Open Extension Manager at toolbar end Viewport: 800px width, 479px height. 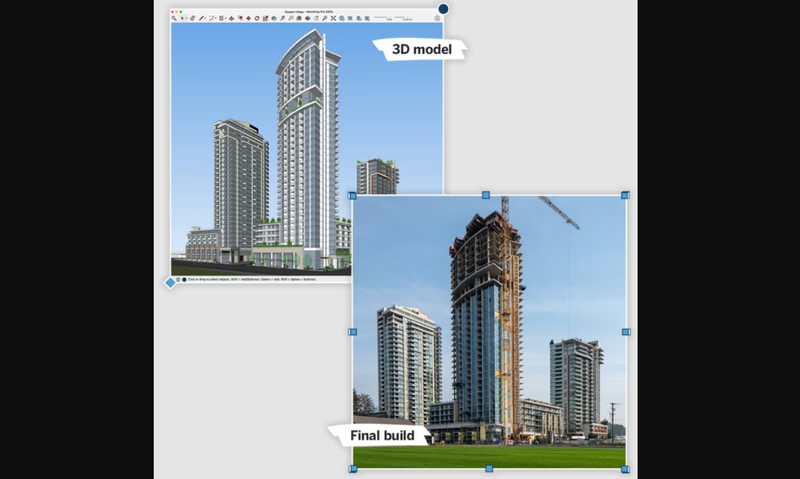tap(367, 18)
